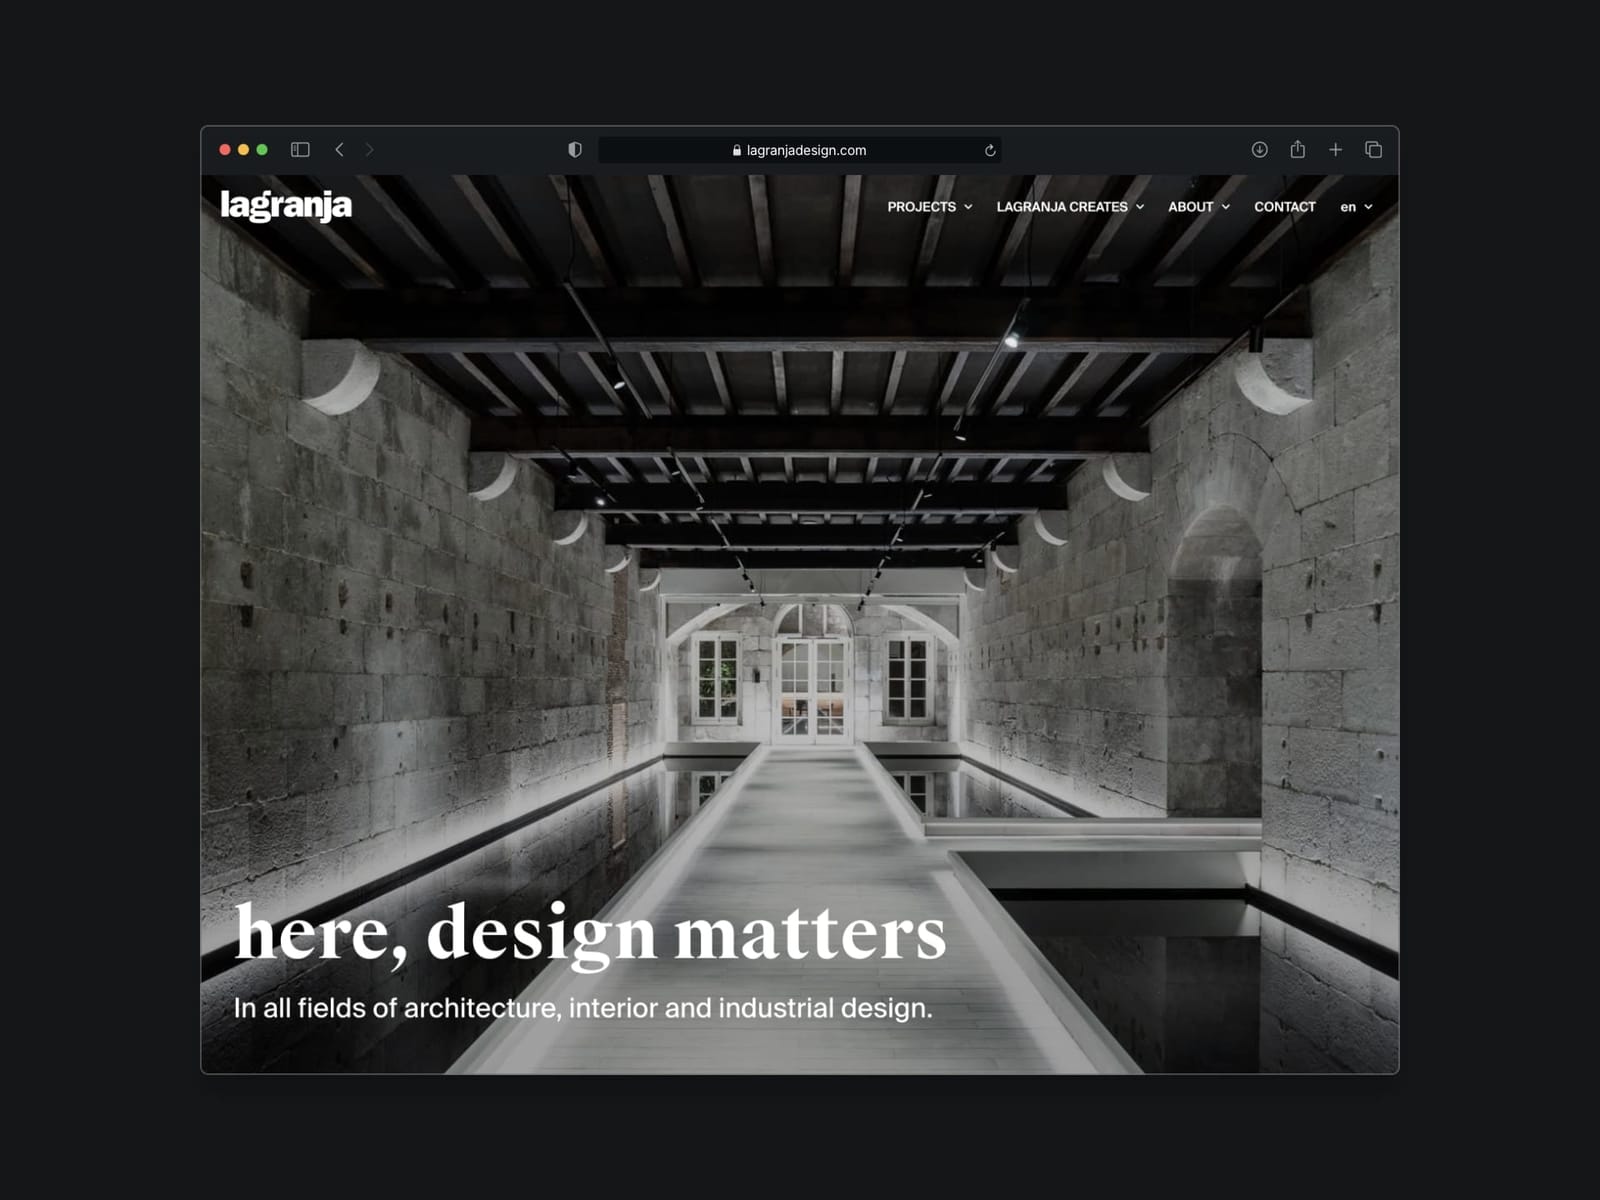This screenshot has height=1200, width=1600.
Task: Toggle the Safari sidebar
Action: point(300,150)
